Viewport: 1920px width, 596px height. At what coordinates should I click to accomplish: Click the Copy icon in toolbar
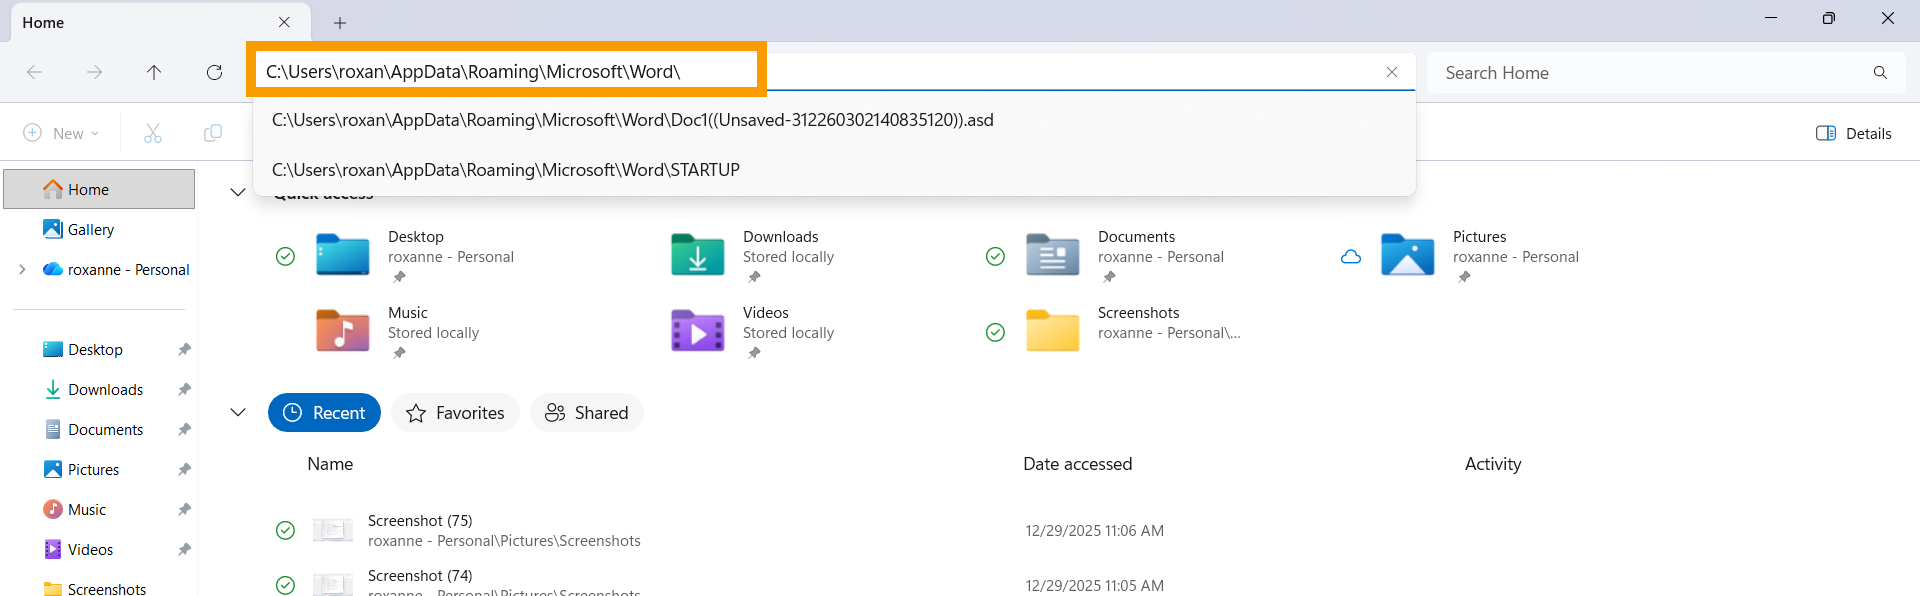pos(213,133)
